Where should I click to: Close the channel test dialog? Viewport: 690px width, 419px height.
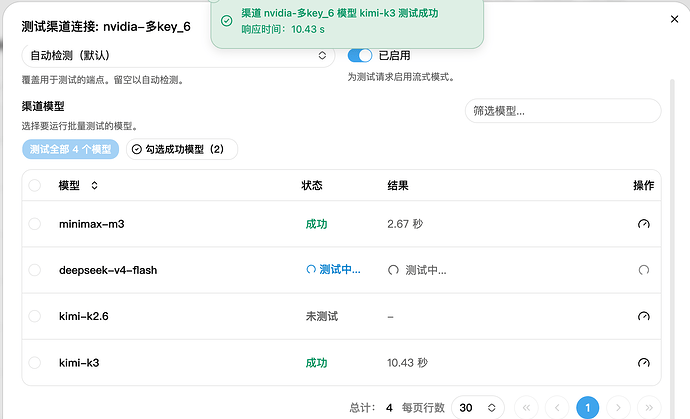point(674,19)
